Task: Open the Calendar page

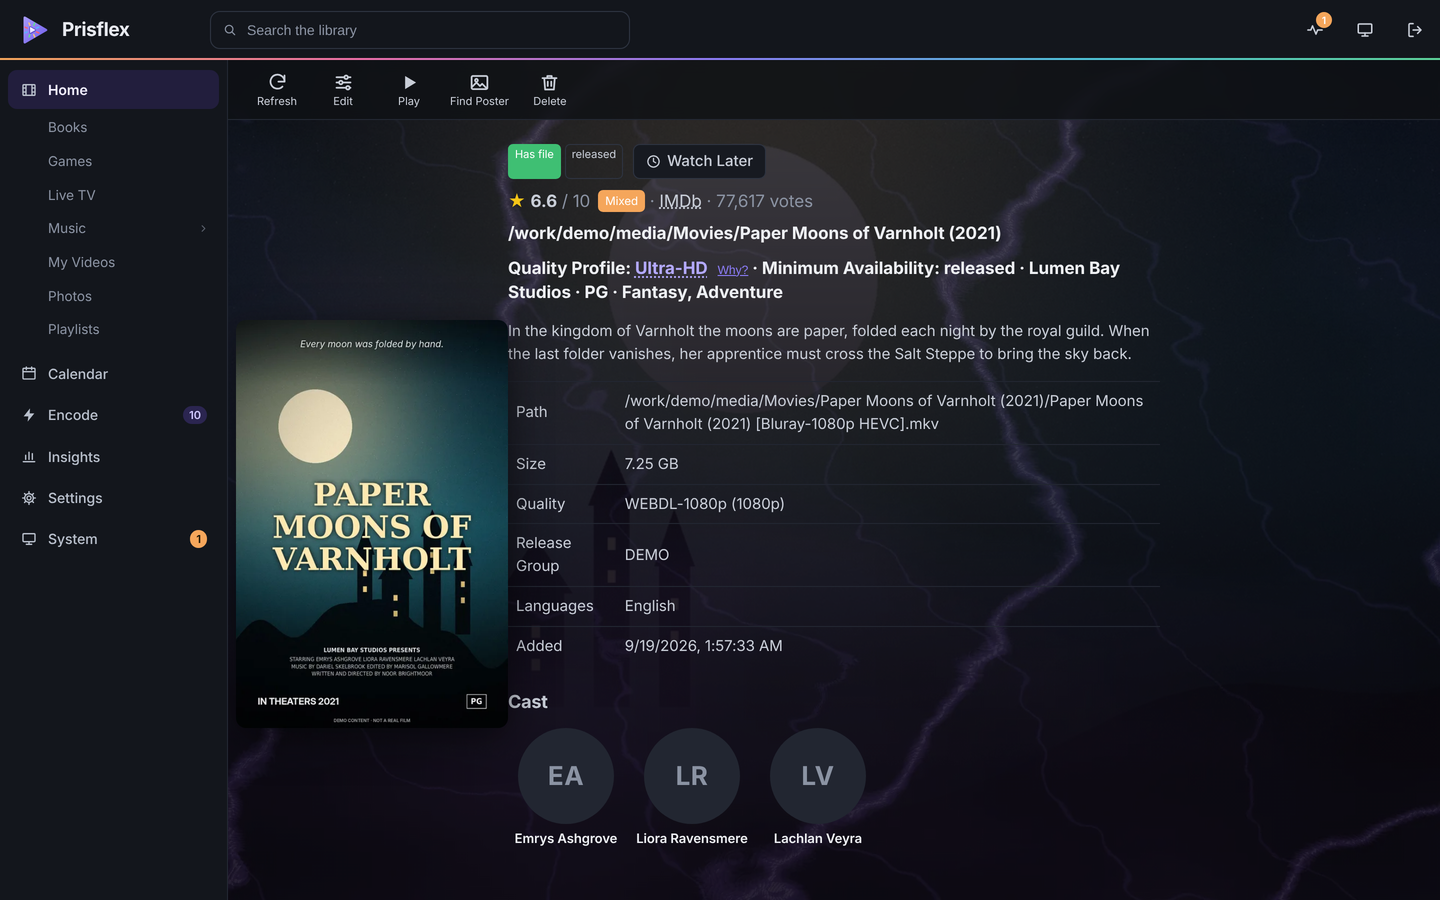Action: [113, 374]
